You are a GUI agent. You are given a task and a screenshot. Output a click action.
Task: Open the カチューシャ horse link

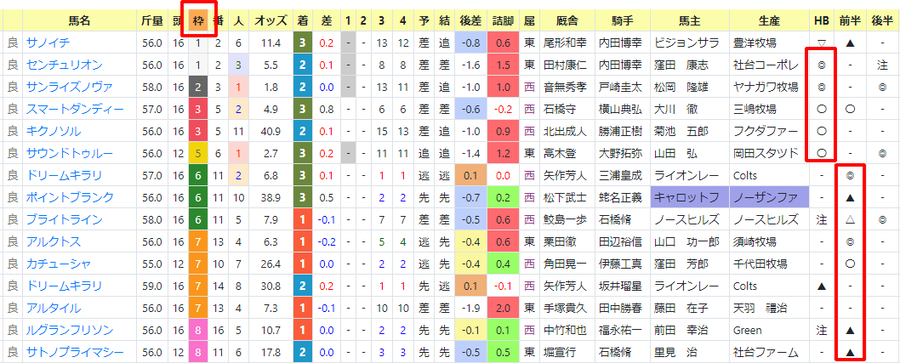coord(58,264)
